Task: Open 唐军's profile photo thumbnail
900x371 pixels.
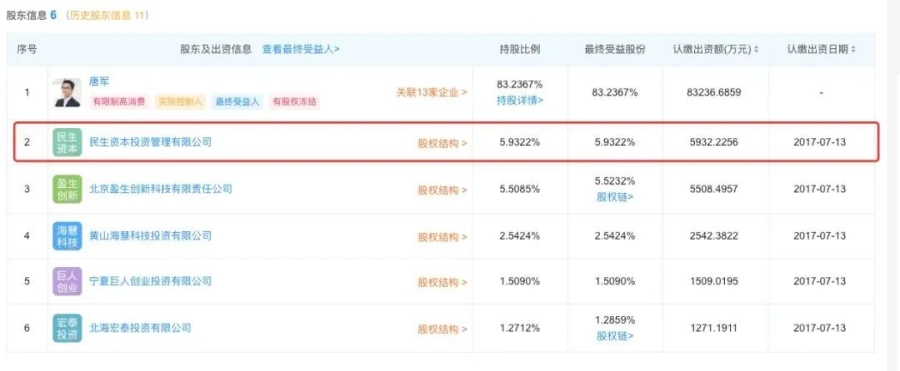Action: point(67,92)
